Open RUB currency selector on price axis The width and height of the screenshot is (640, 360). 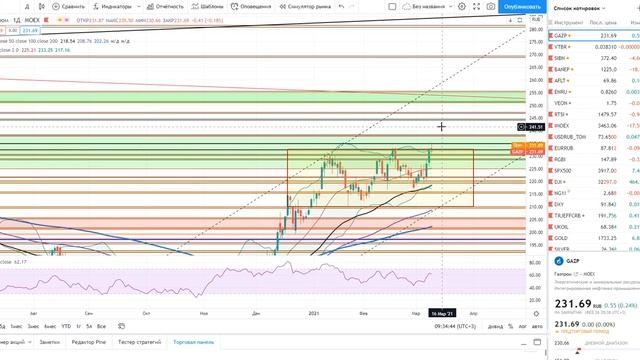pos(536,19)
